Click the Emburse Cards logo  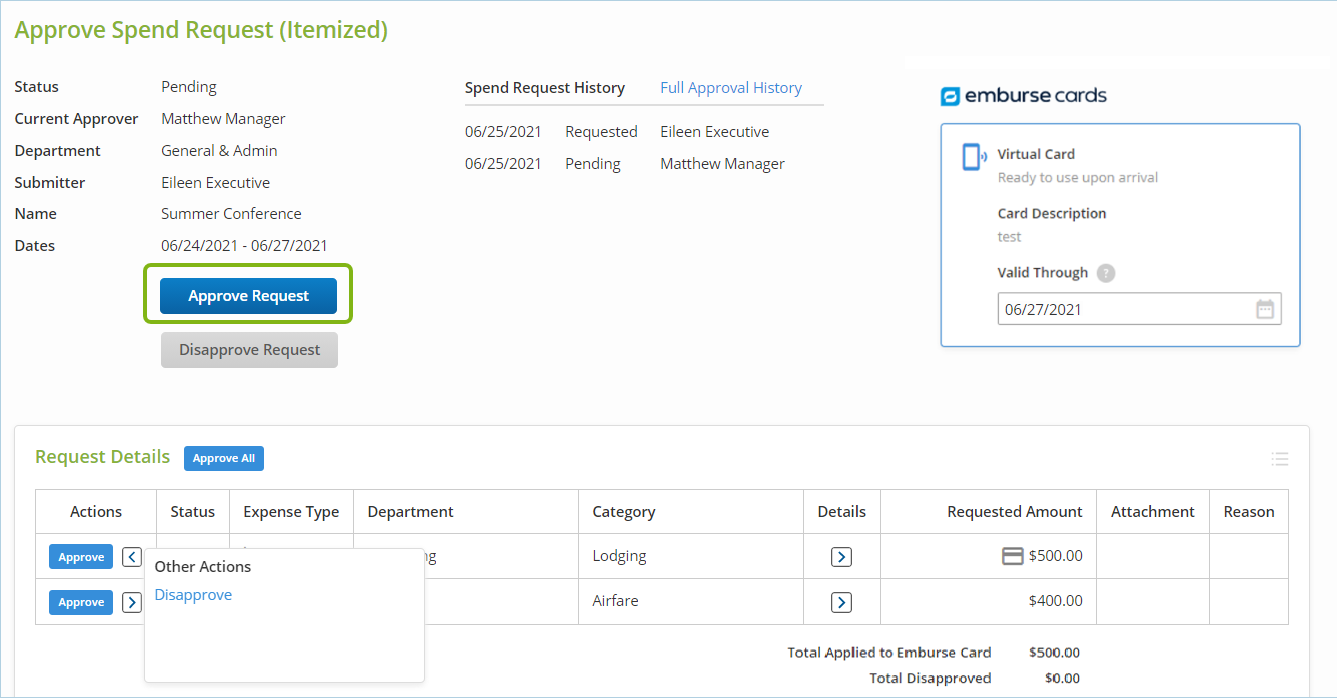1024,96
